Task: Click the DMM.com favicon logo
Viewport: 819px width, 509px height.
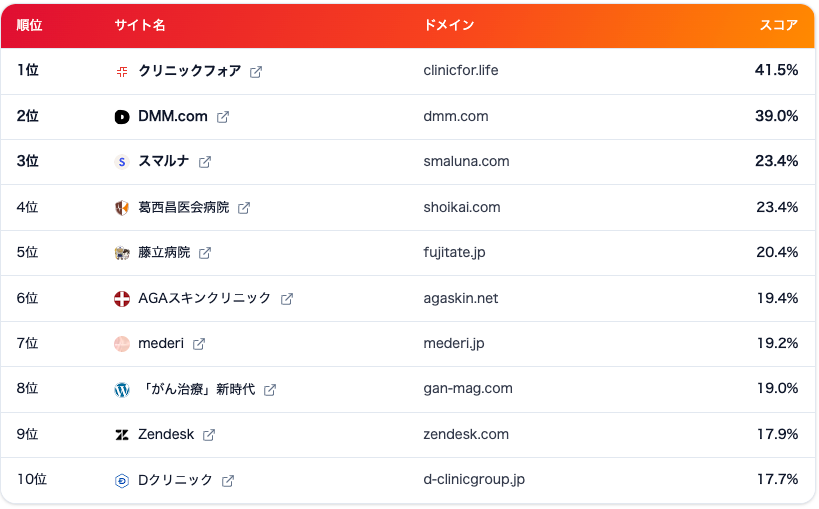Action: coord(122,117)
